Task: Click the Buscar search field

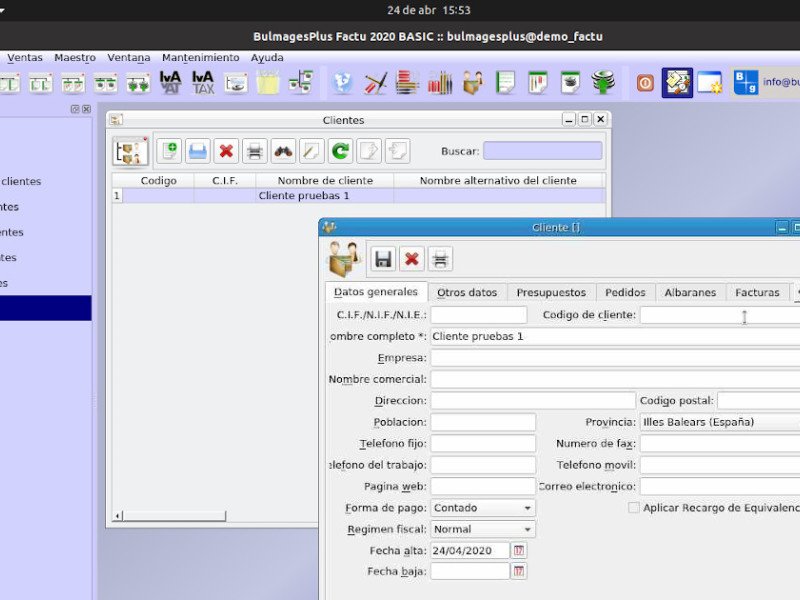Action: point(542,151)
